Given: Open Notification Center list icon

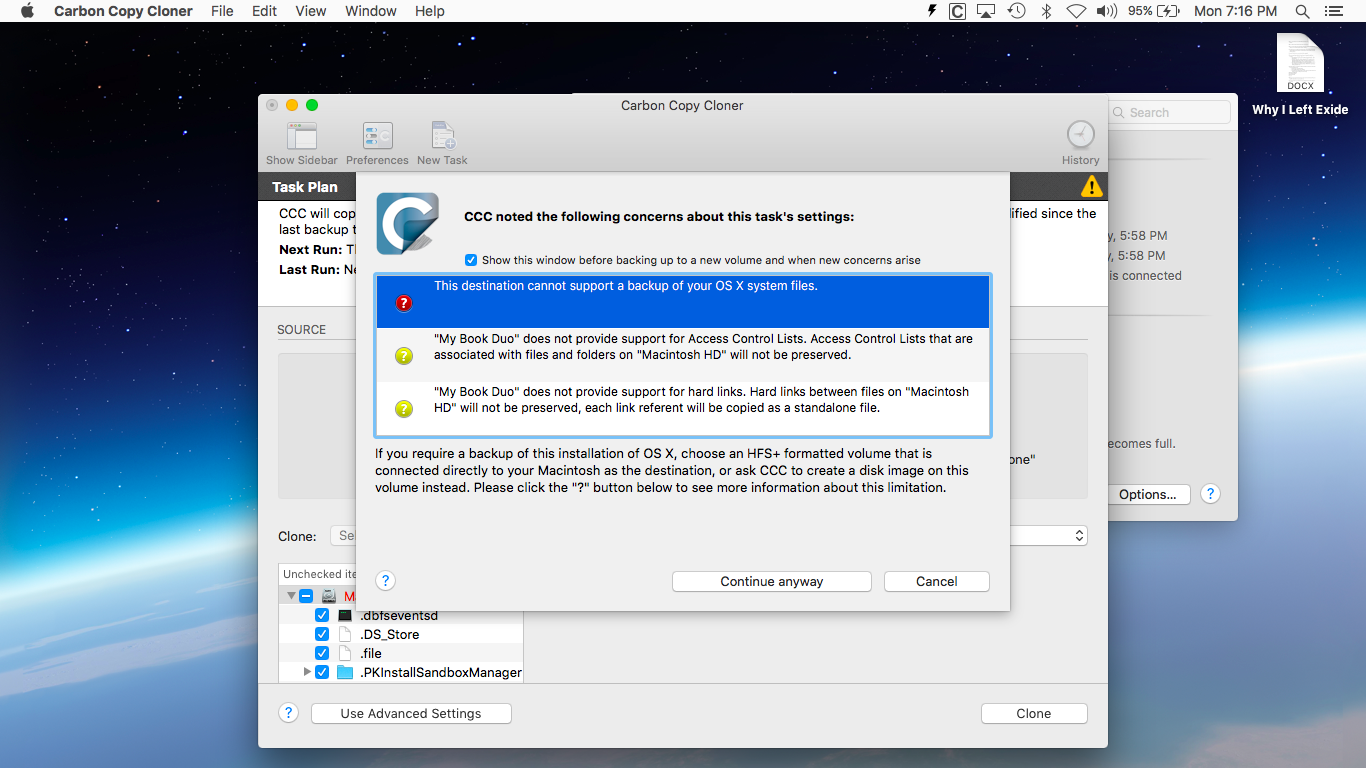Looking at the screenshot, I should [x=1333, y=11].
